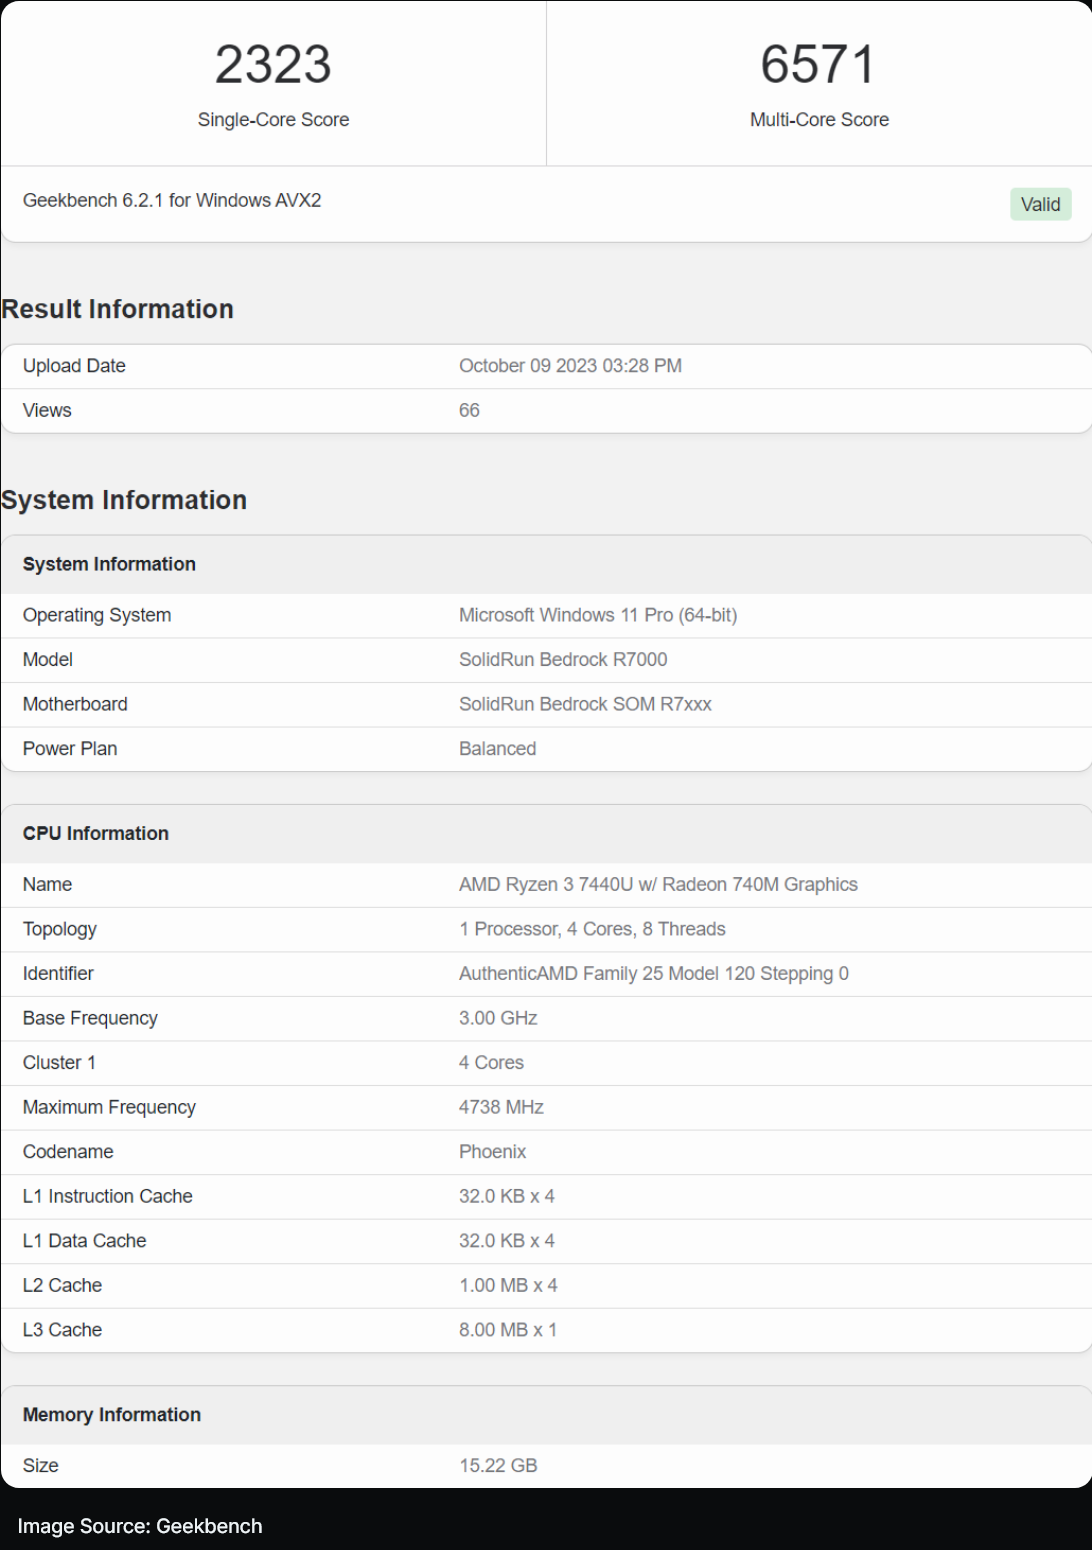1092x1550 pixels.
Task: Click L1 Instruction Cache 32.0 KB x 4 value
Action: (507, 1196)
